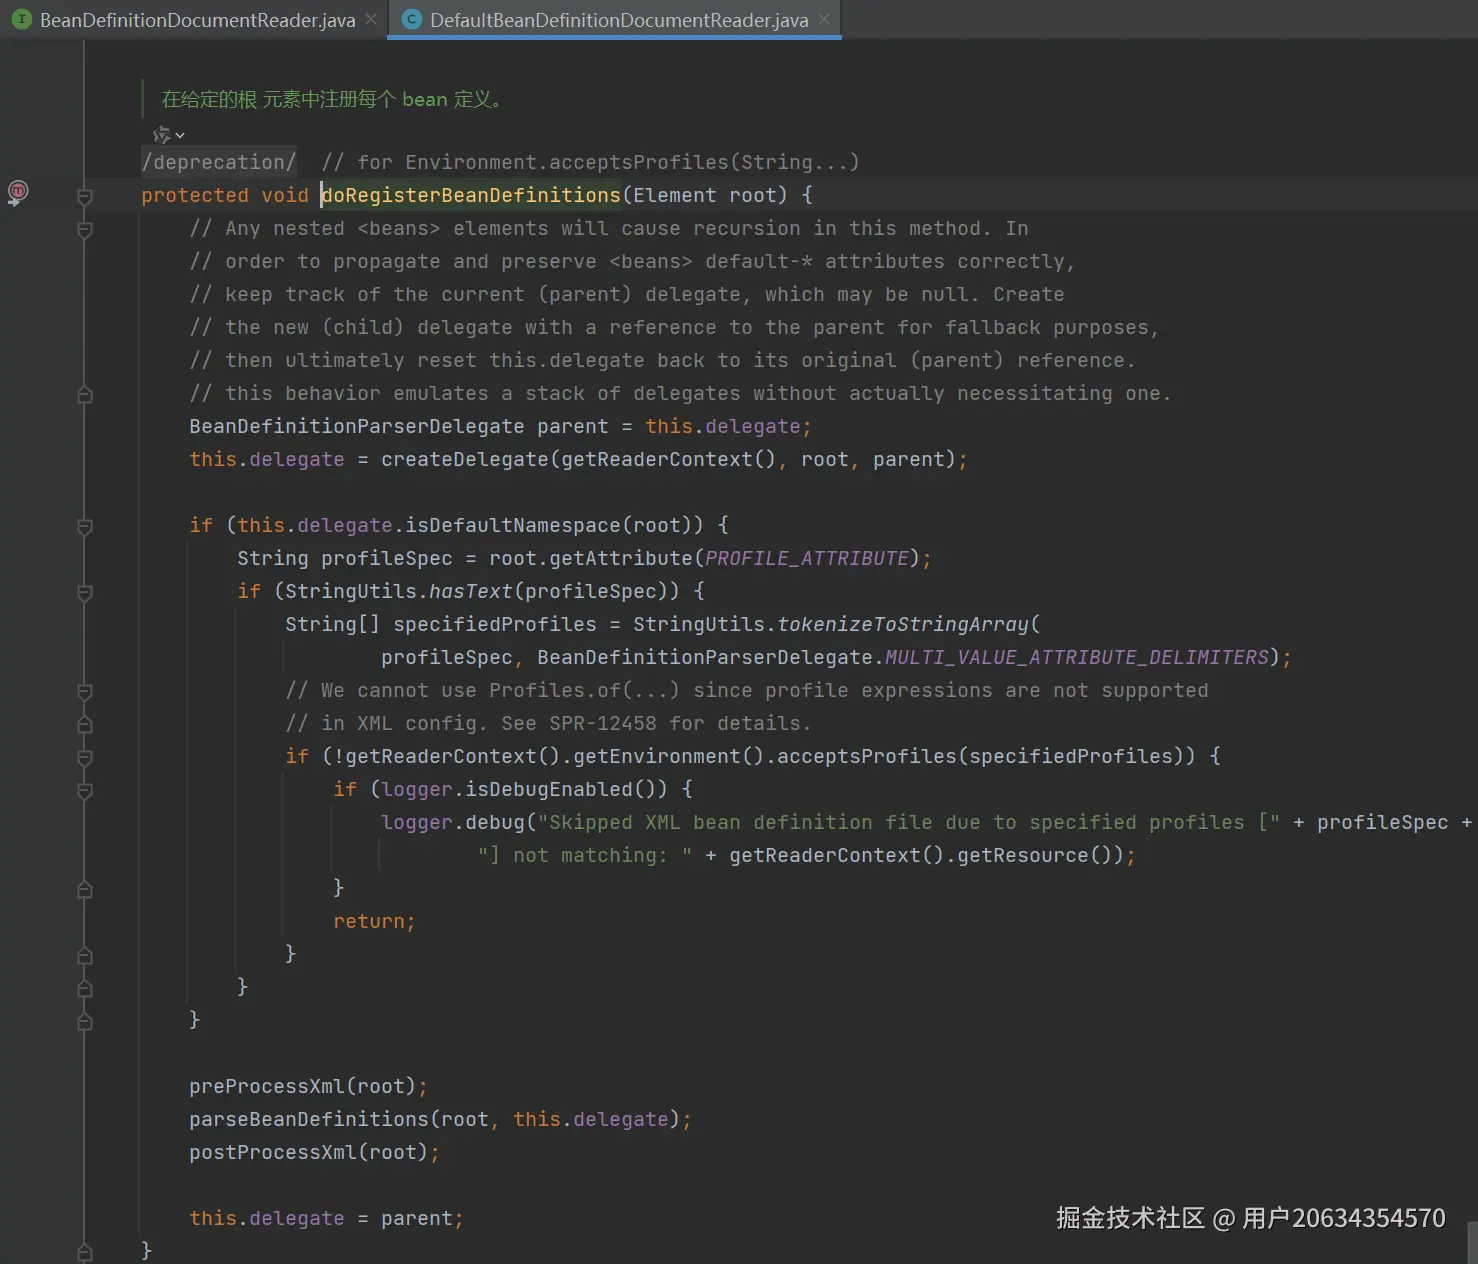The width and height of the screenshot is (1478, 1264).
Task: Collapse comment block starting 'Any nested <beans>'
Action: [85, 229]
